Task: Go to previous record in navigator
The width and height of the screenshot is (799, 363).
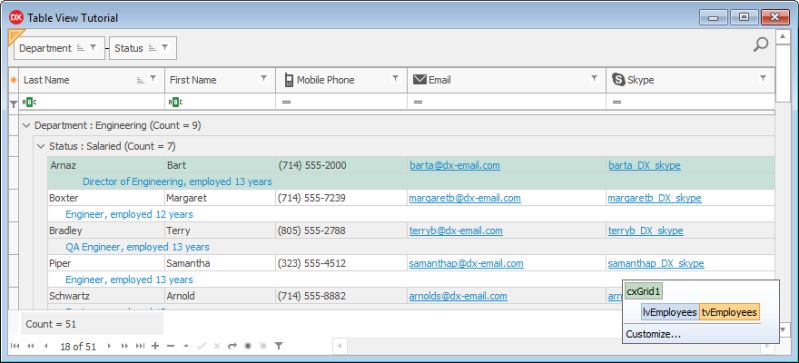Action: click(46, 346)
